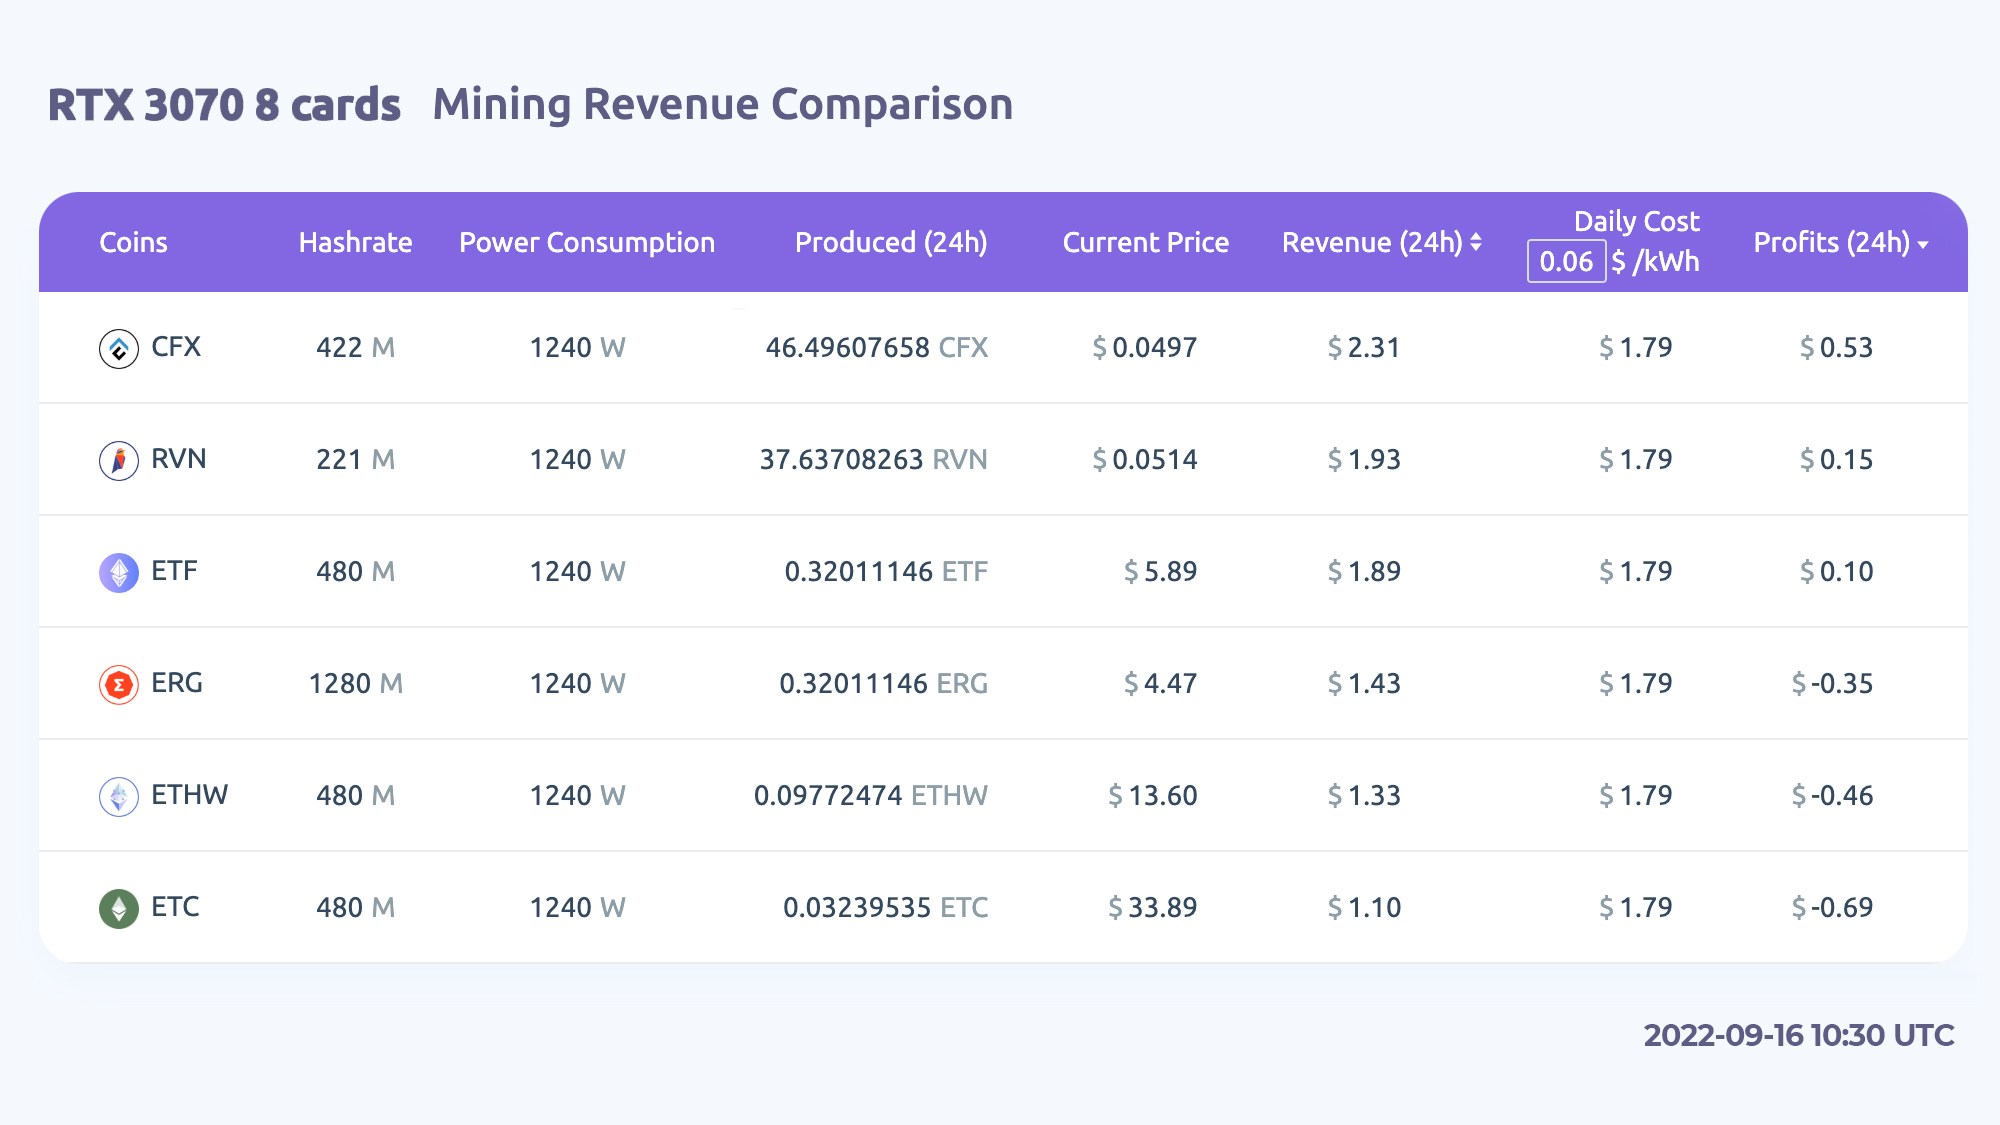Click the Profits (24h) header label
The height and width of the screenshot is (1125, 2000).
pyautogui.click(x=1832, y=243)
